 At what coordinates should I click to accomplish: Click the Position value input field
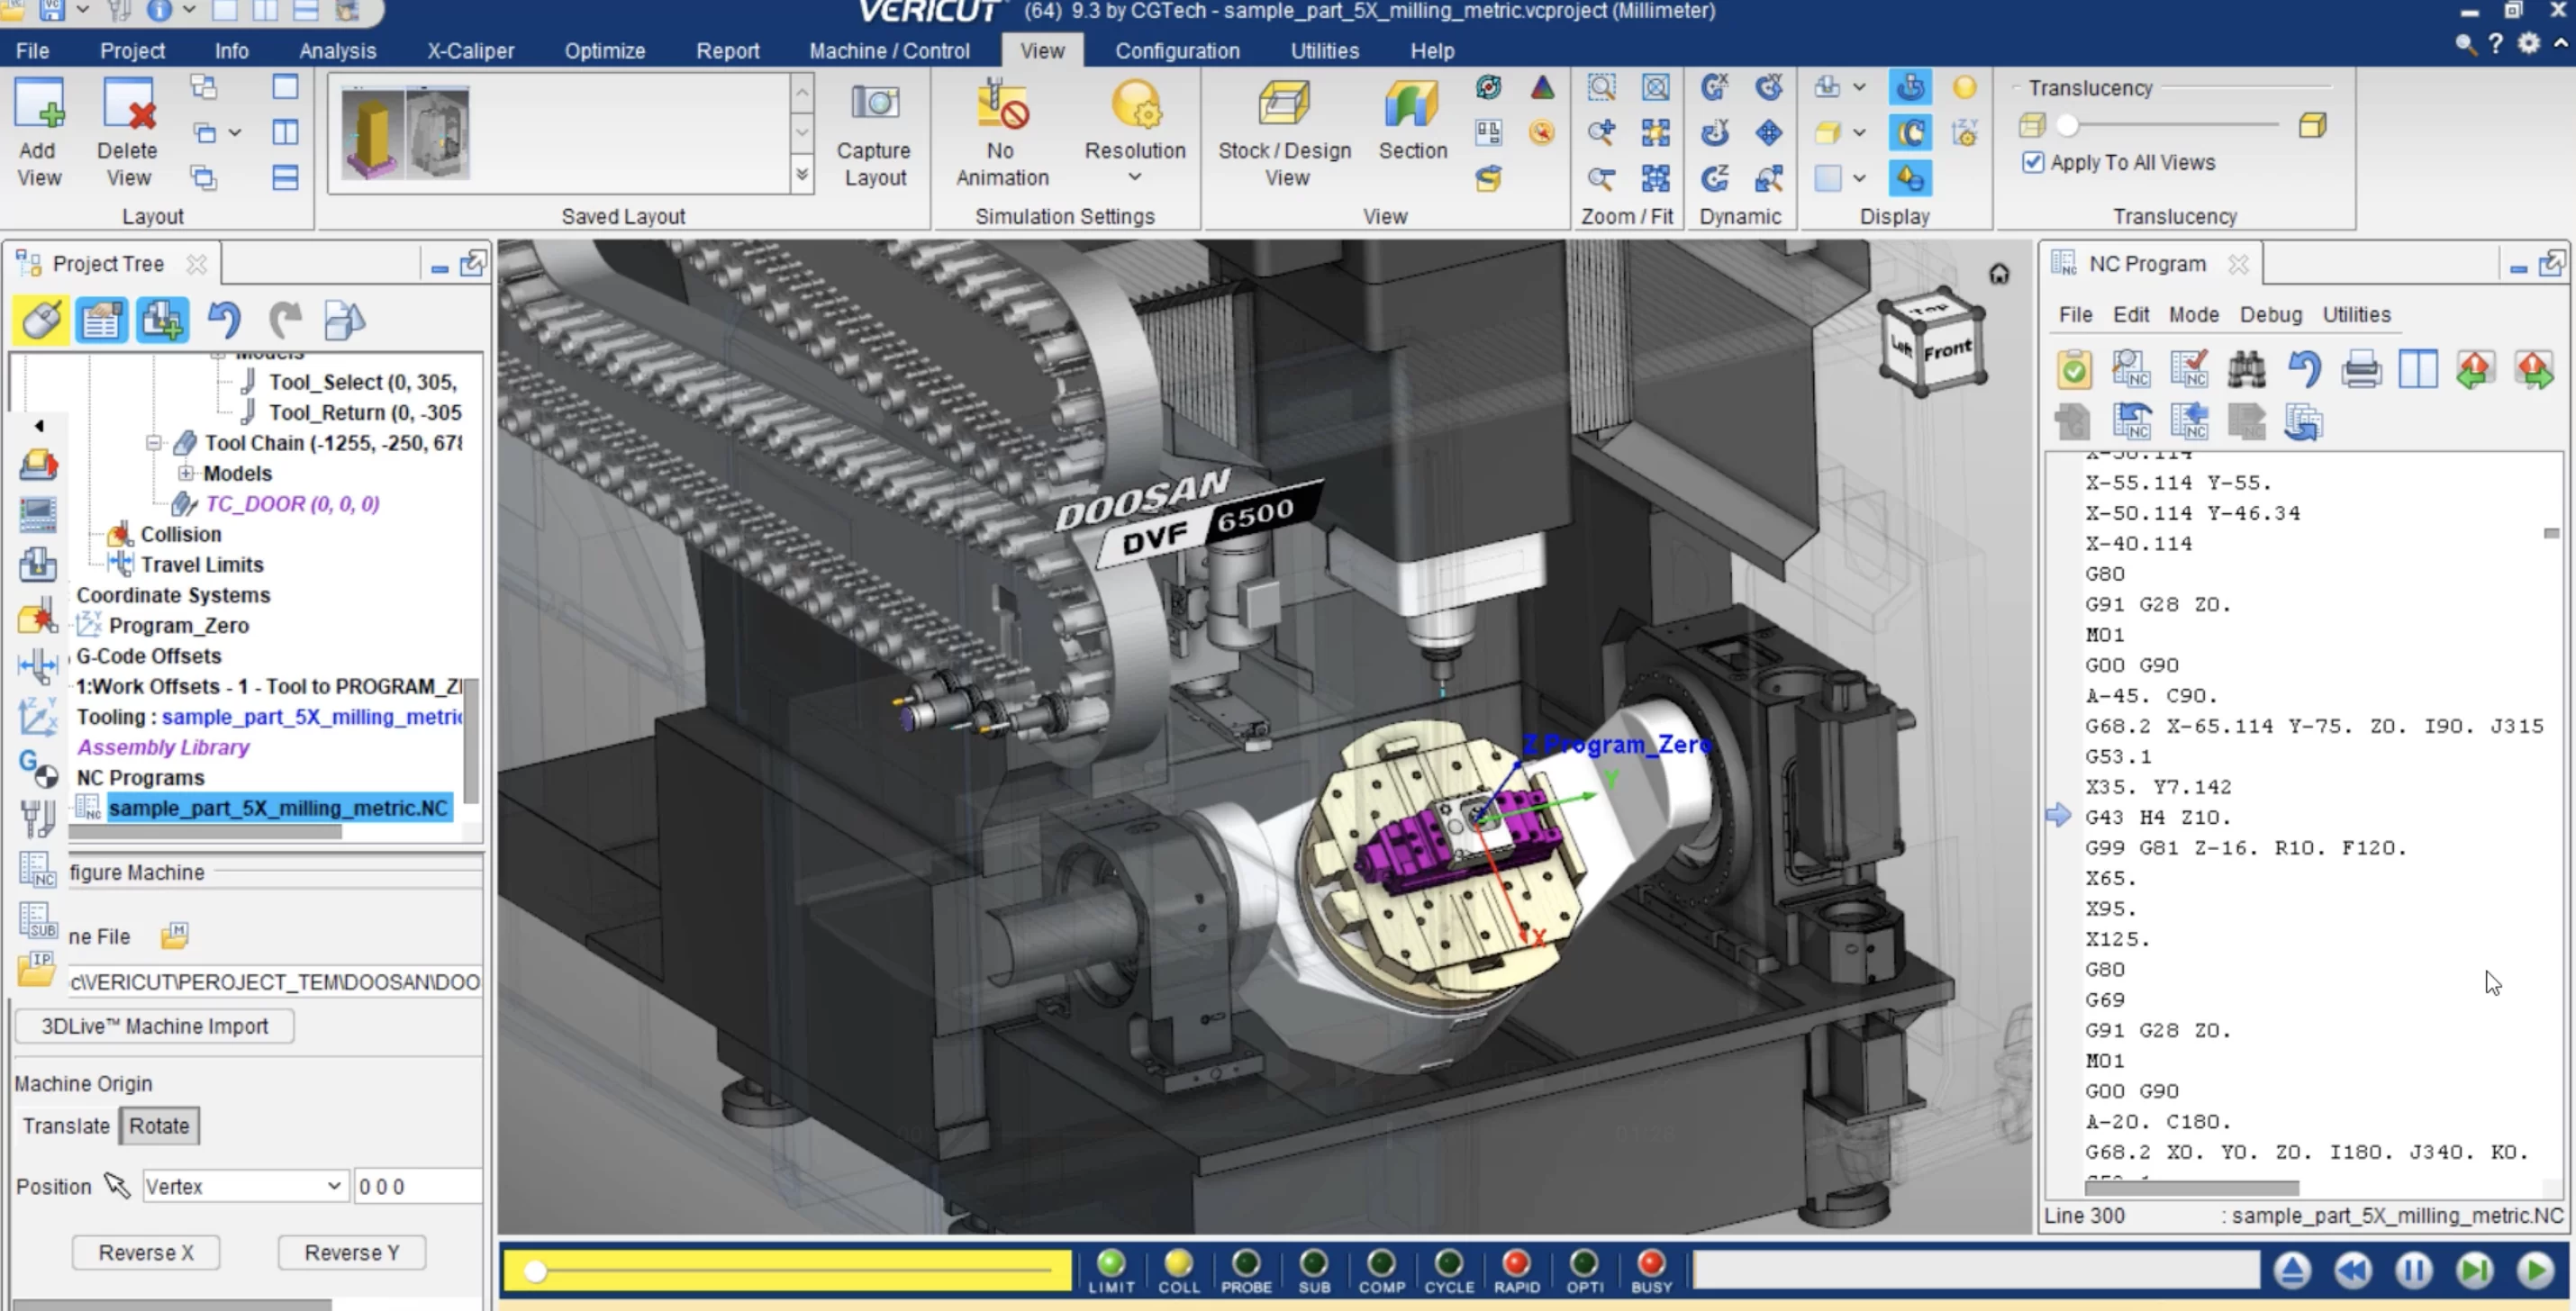pyautogui.click(x=417, y=1186)
